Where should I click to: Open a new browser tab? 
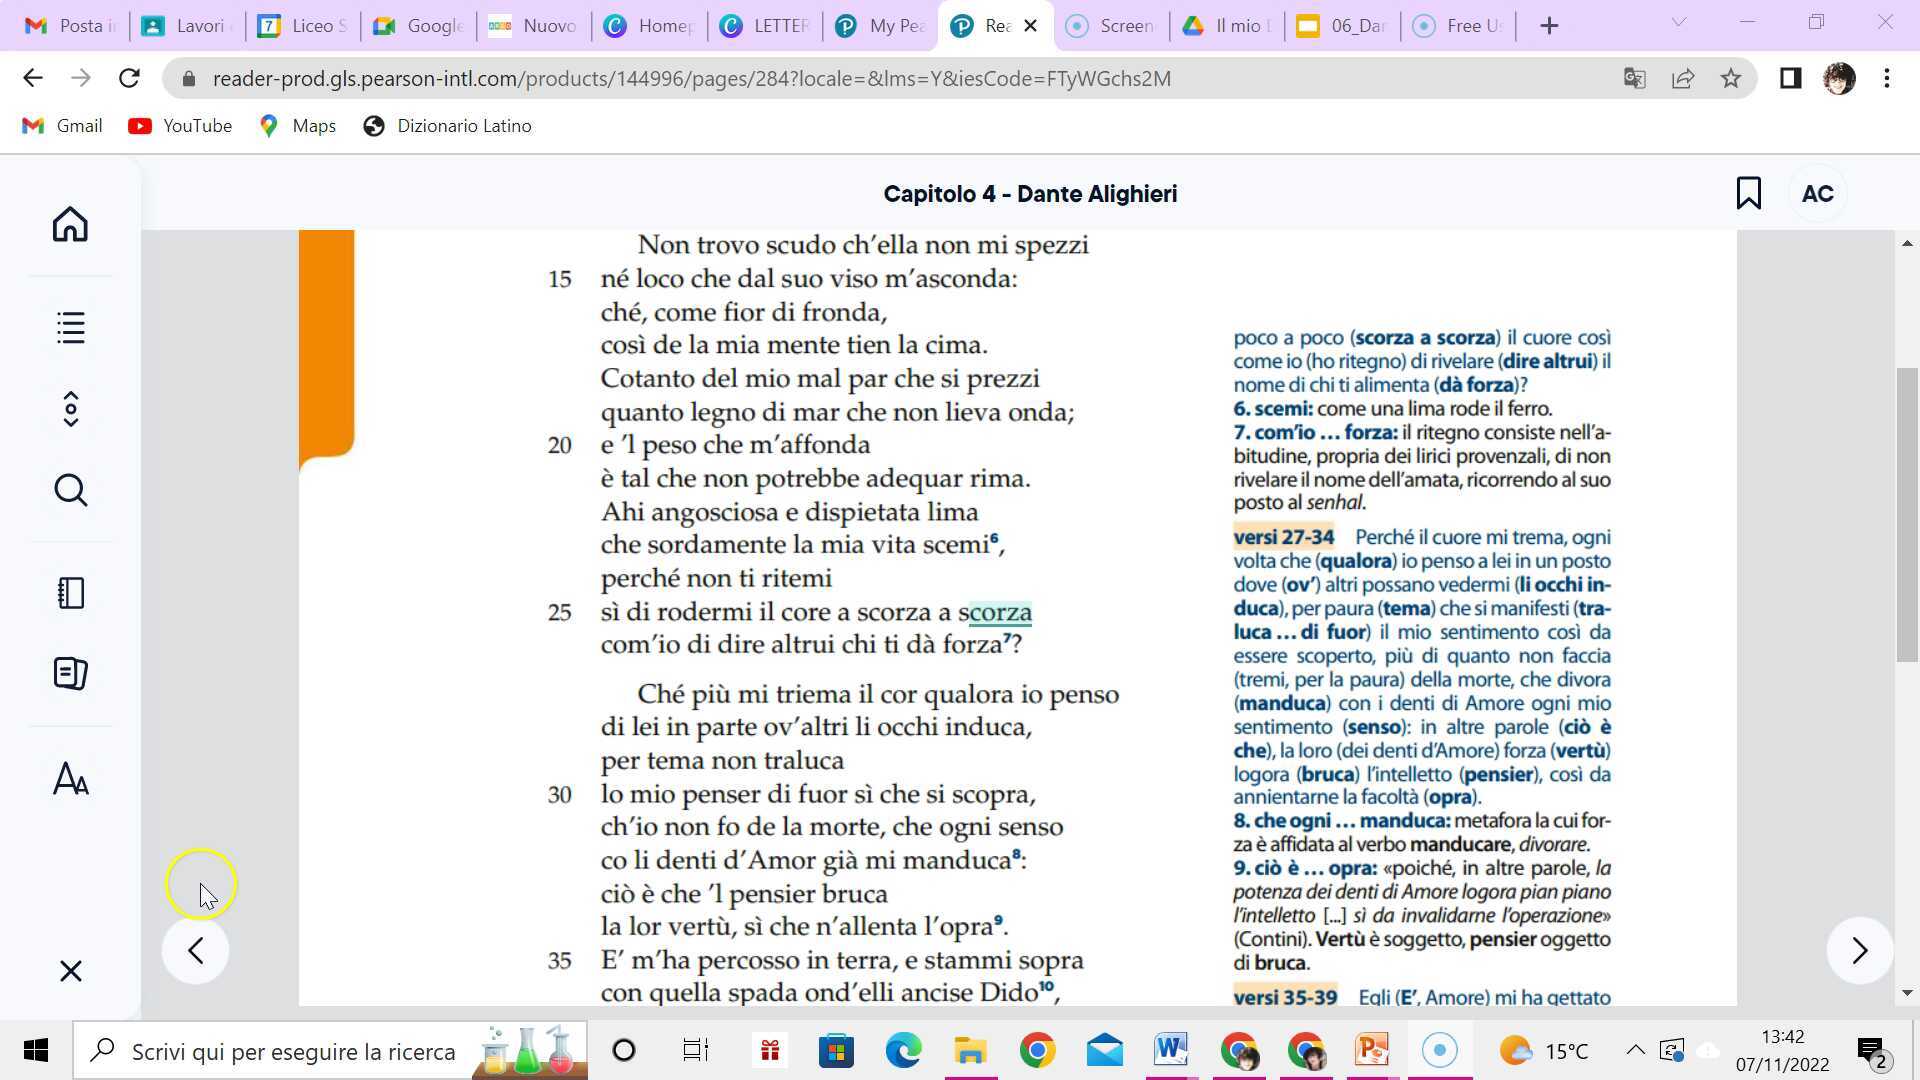pyautogui.click(x=1549, y=26)
